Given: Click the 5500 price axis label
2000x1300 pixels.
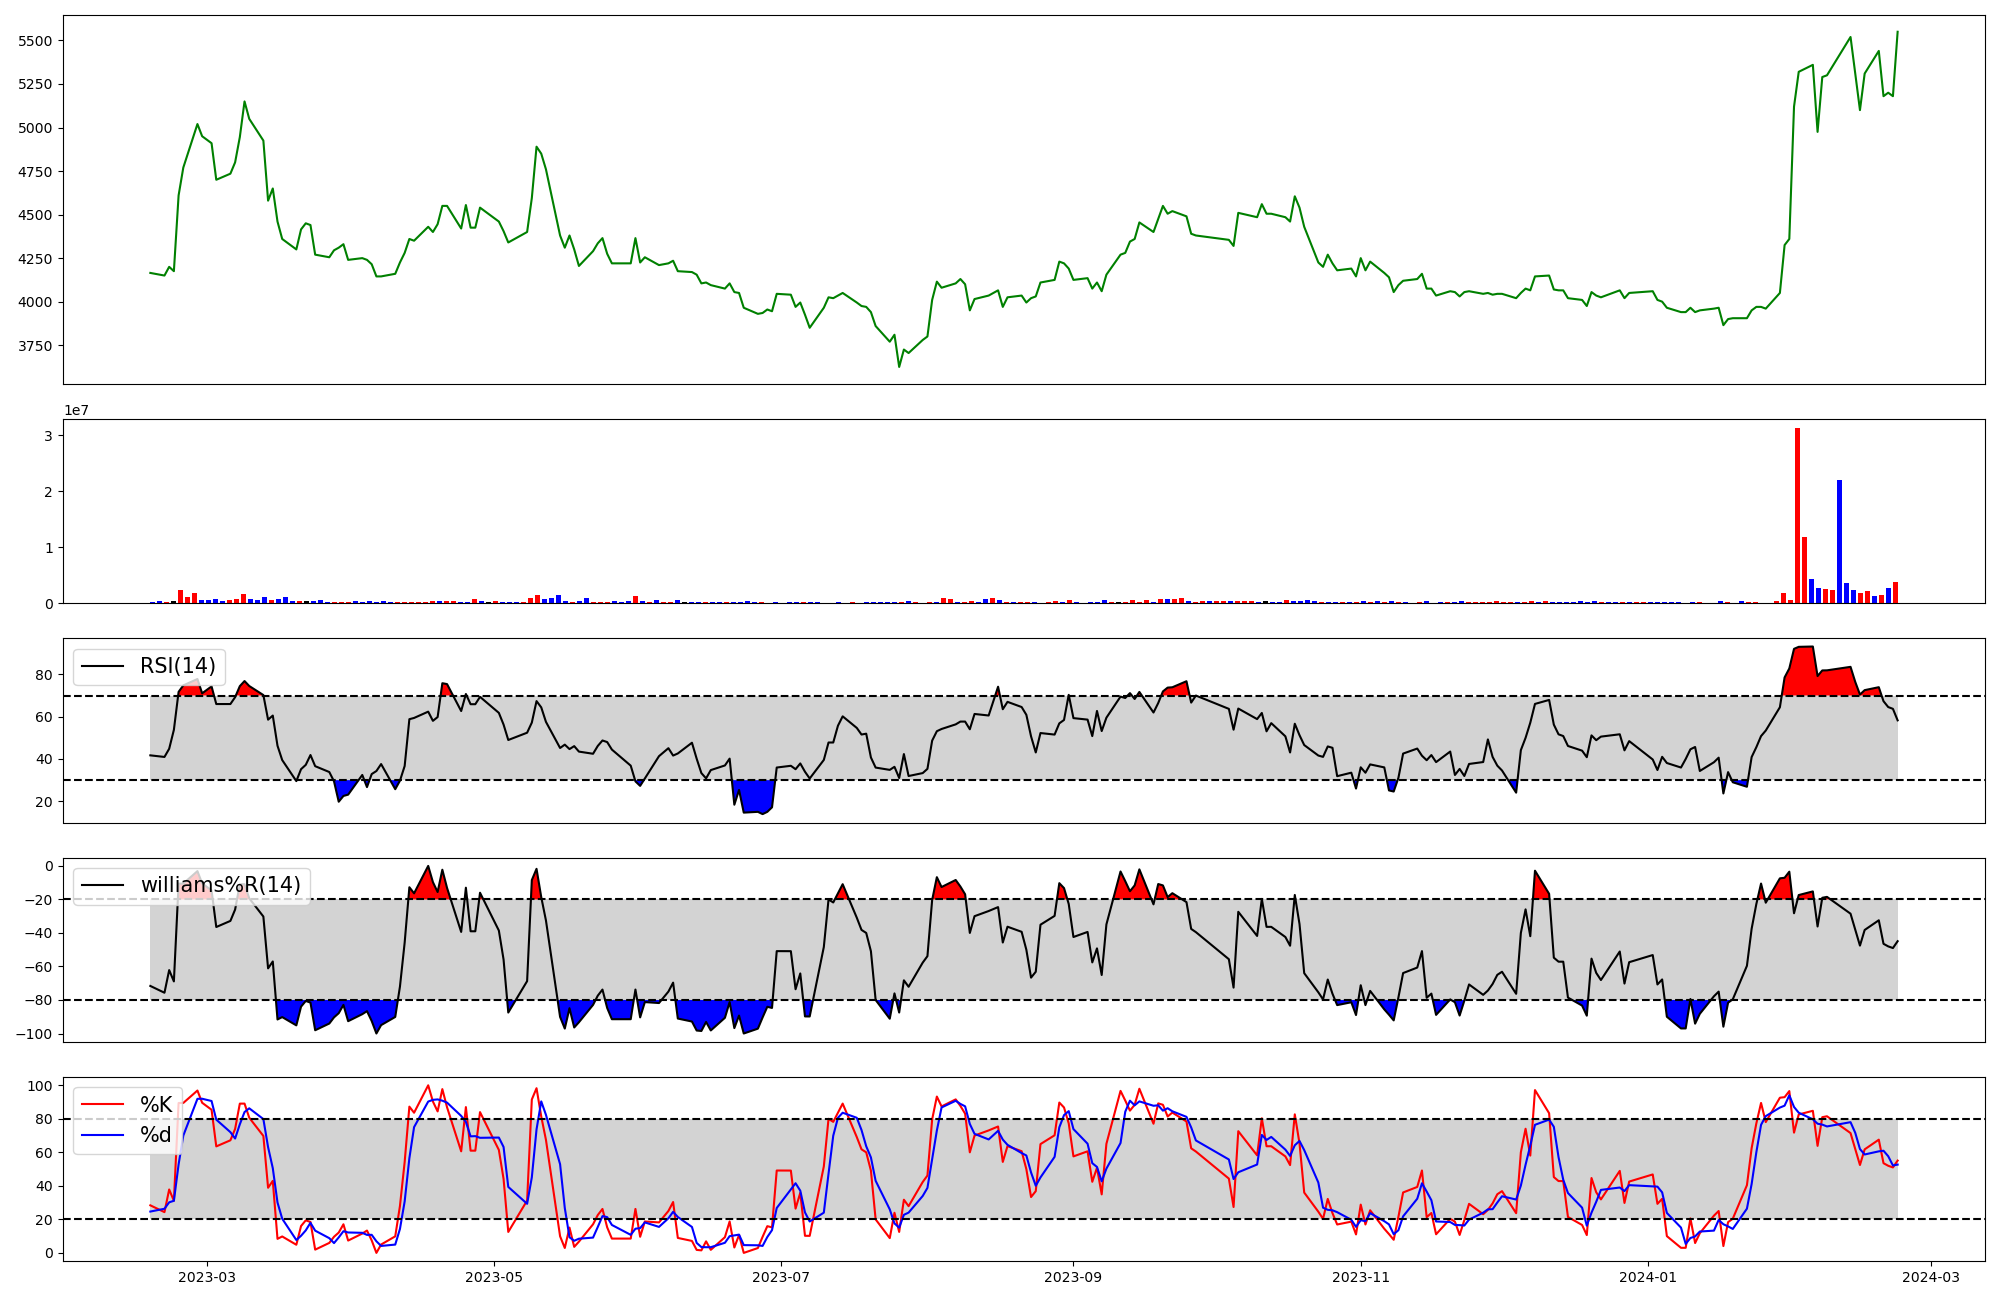Looking at the screenshot, I should pyautogui.click(x=35, y=41).
